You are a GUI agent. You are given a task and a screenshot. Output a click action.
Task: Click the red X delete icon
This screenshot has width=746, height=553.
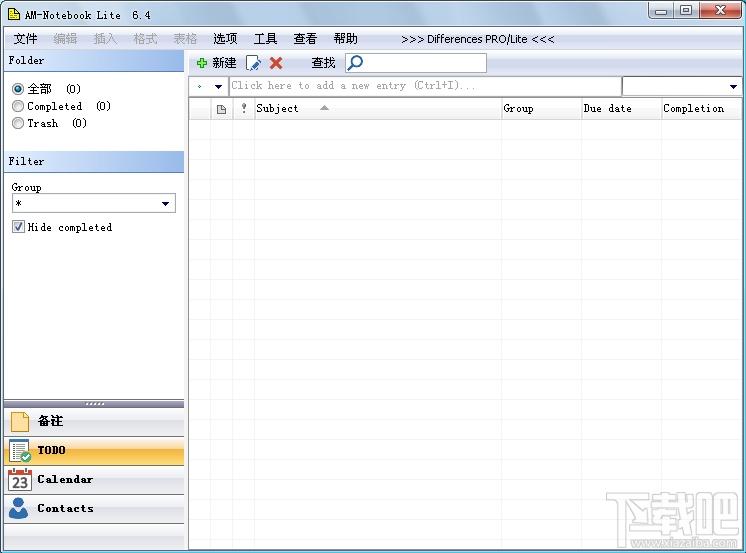276,63
